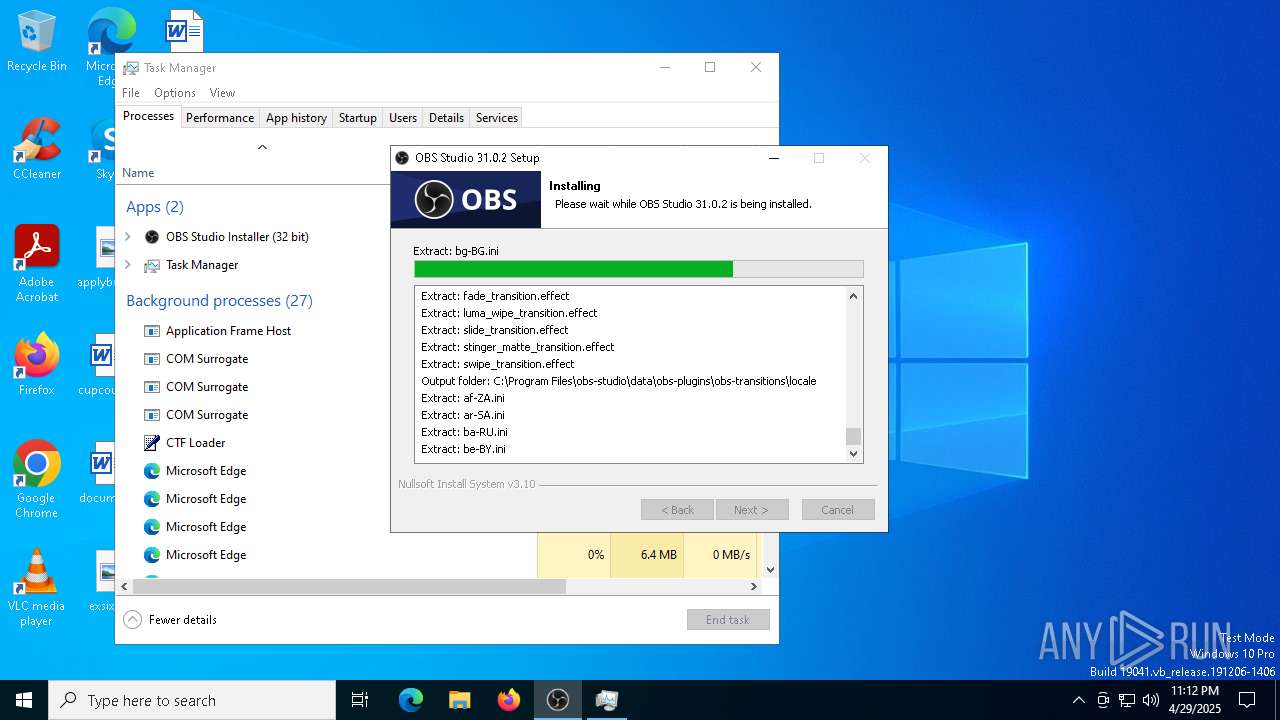Click Task Manager scroll left arrow
The height and width of the screenshot is (720, 1280).
(x=125, y=587)
